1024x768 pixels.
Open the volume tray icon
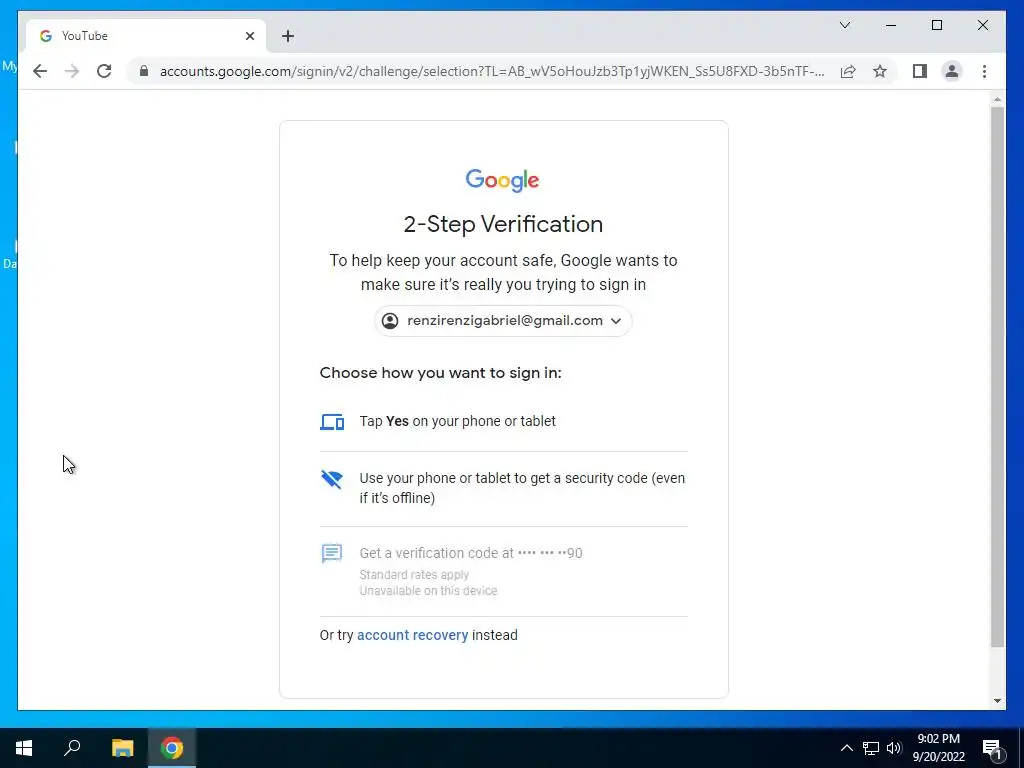894,748
